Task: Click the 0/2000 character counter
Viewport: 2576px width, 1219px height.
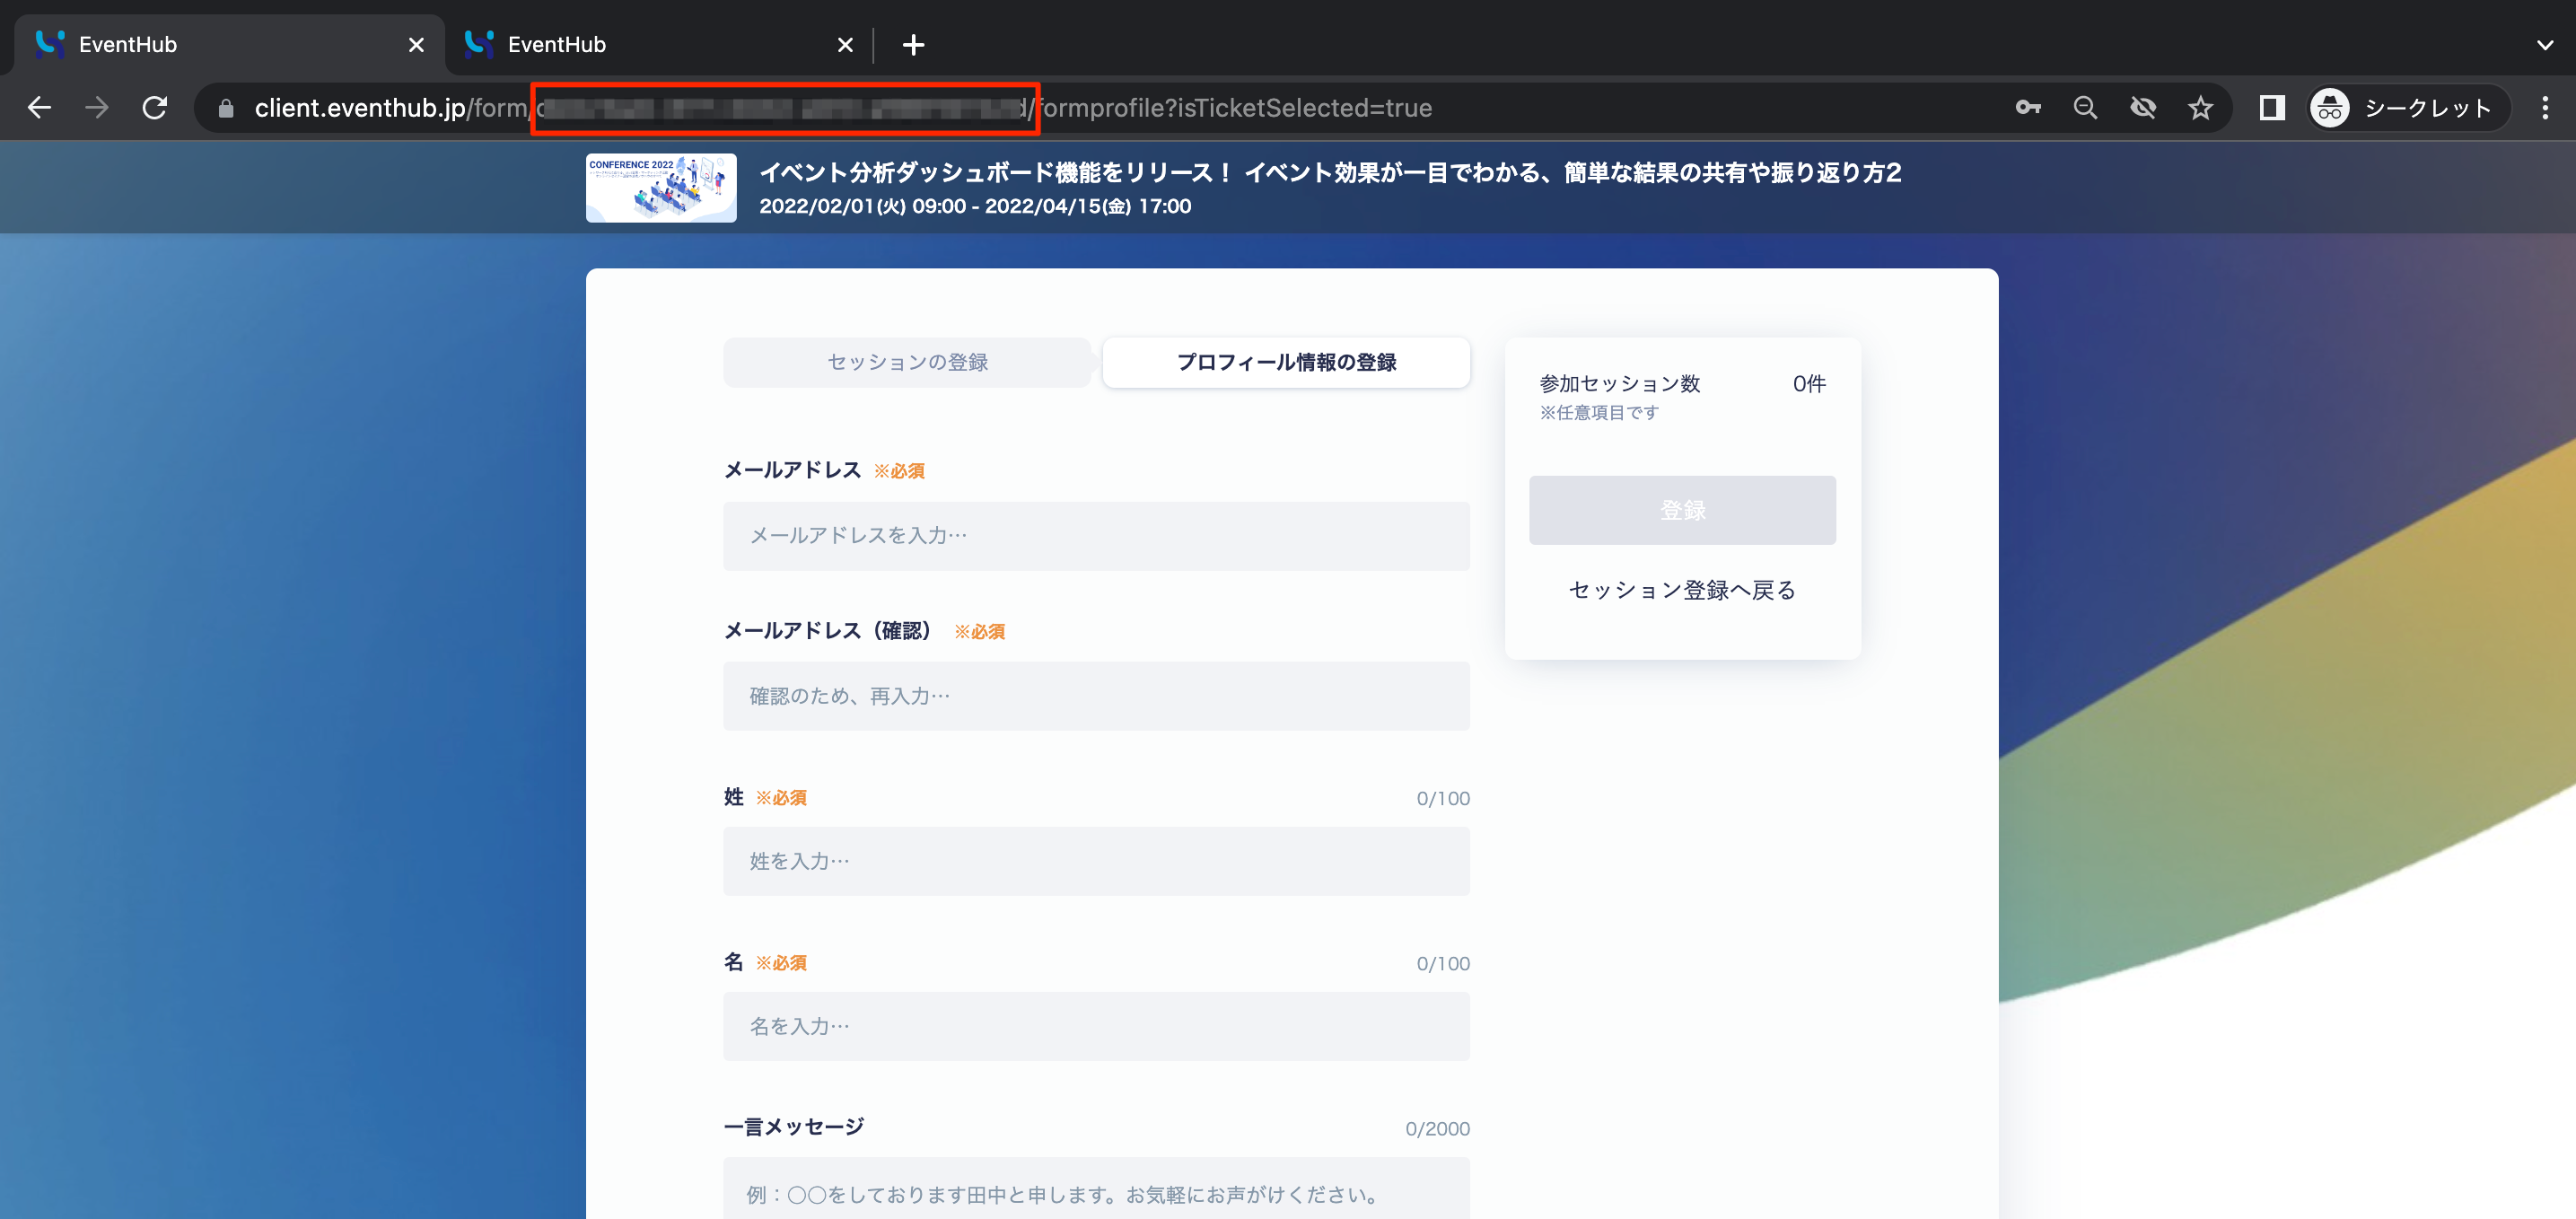Action: tap(1437, 1129)
